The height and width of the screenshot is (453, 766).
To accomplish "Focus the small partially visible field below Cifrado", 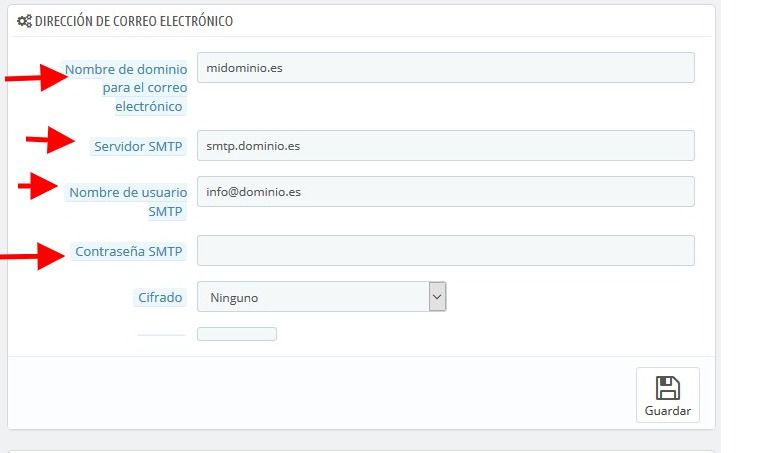I will (237, 334).
